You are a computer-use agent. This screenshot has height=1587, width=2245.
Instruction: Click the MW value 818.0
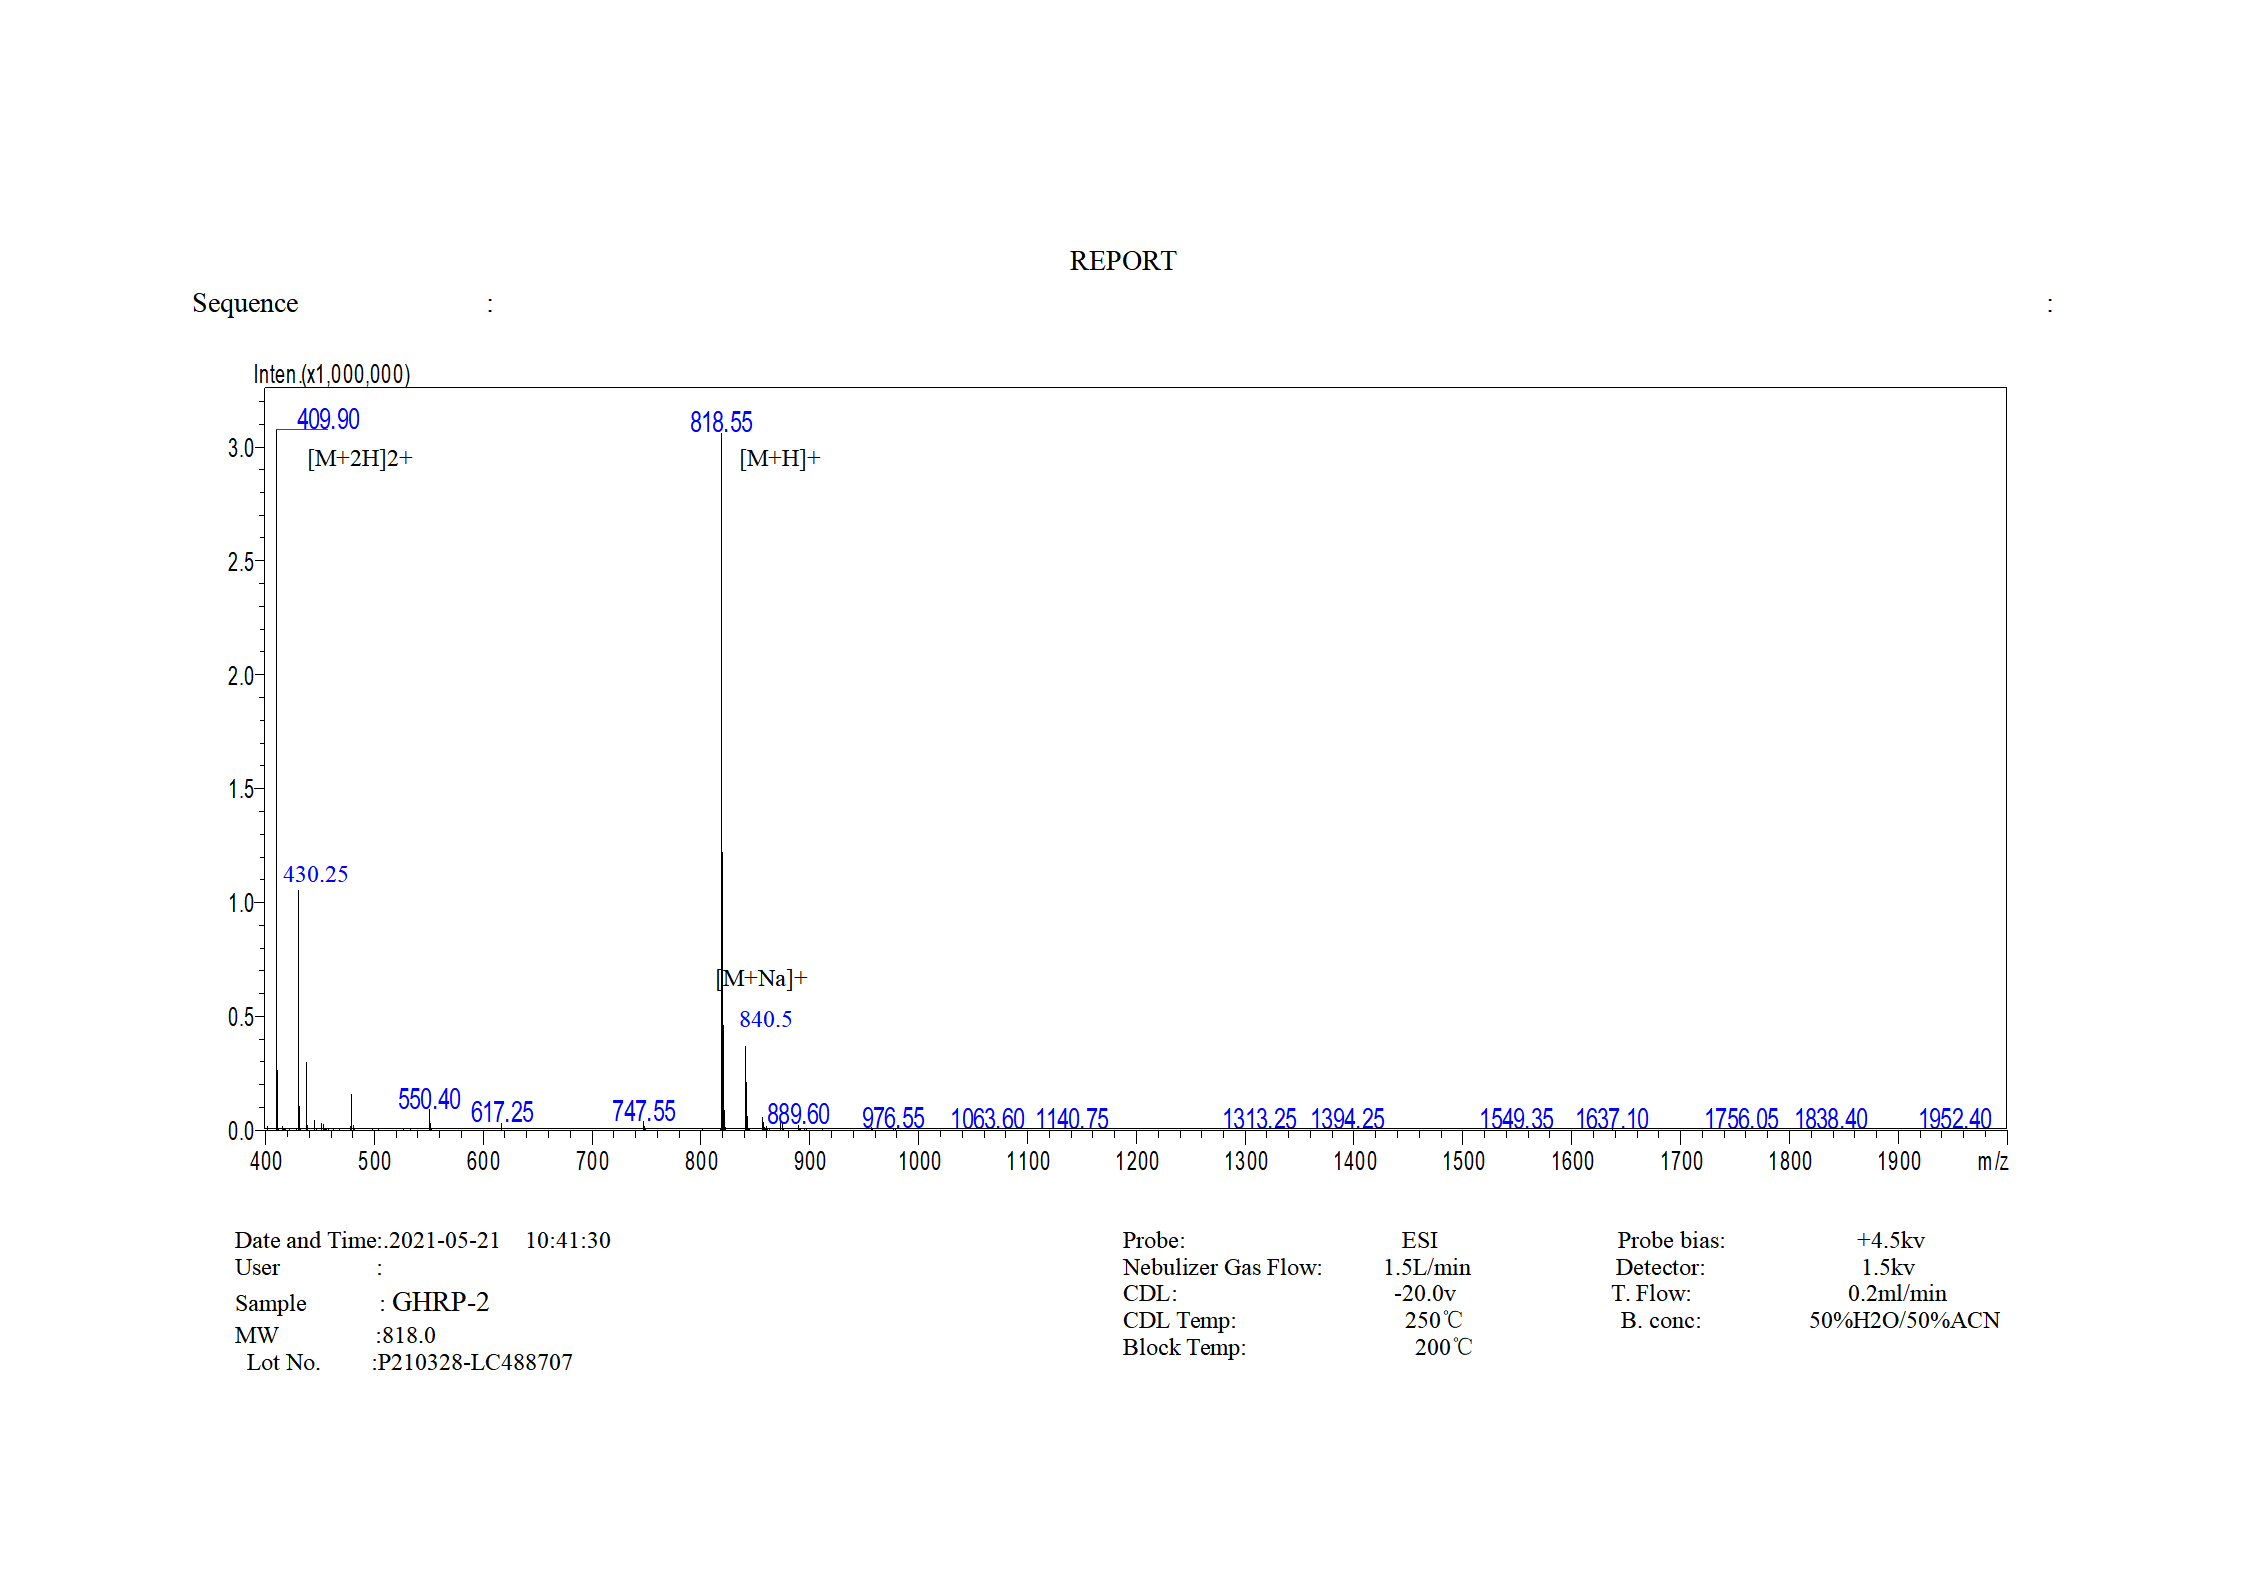408,1335
